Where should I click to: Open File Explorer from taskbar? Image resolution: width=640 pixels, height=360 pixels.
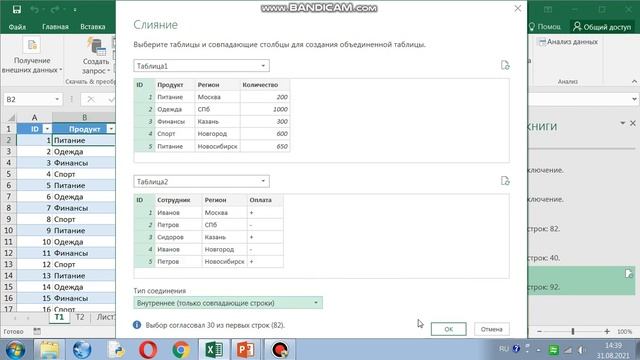49,350
